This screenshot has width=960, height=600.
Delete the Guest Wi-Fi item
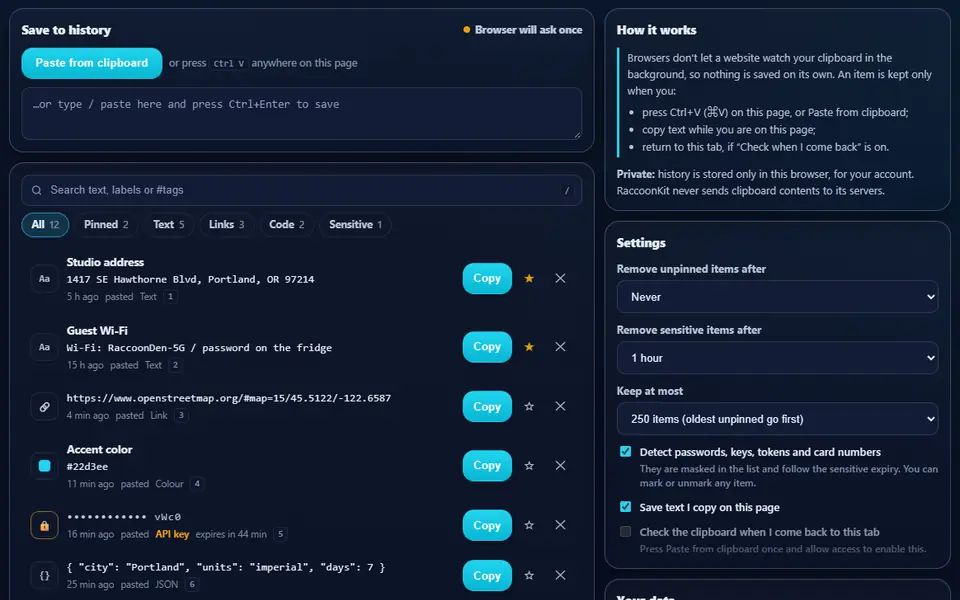click(x=560, y=347)
